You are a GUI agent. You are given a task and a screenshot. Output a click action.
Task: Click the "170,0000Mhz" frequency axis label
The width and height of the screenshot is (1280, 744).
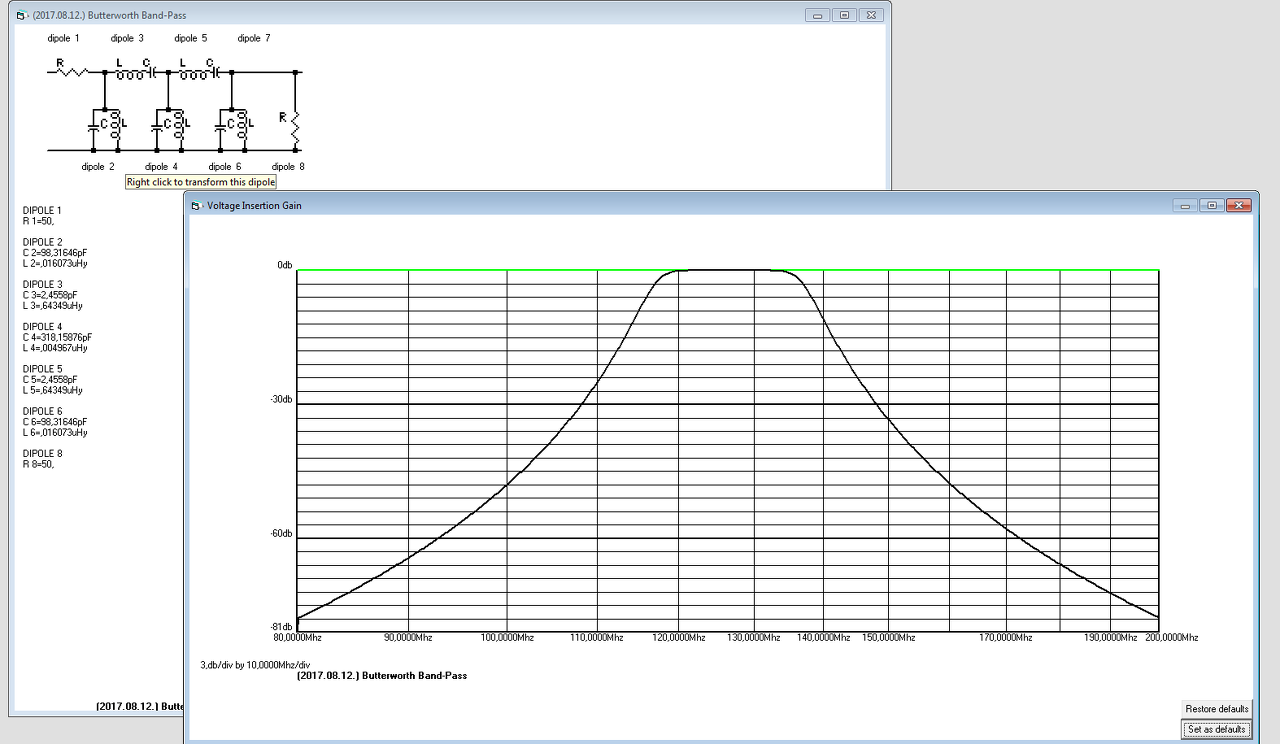tap(1005, 637)
